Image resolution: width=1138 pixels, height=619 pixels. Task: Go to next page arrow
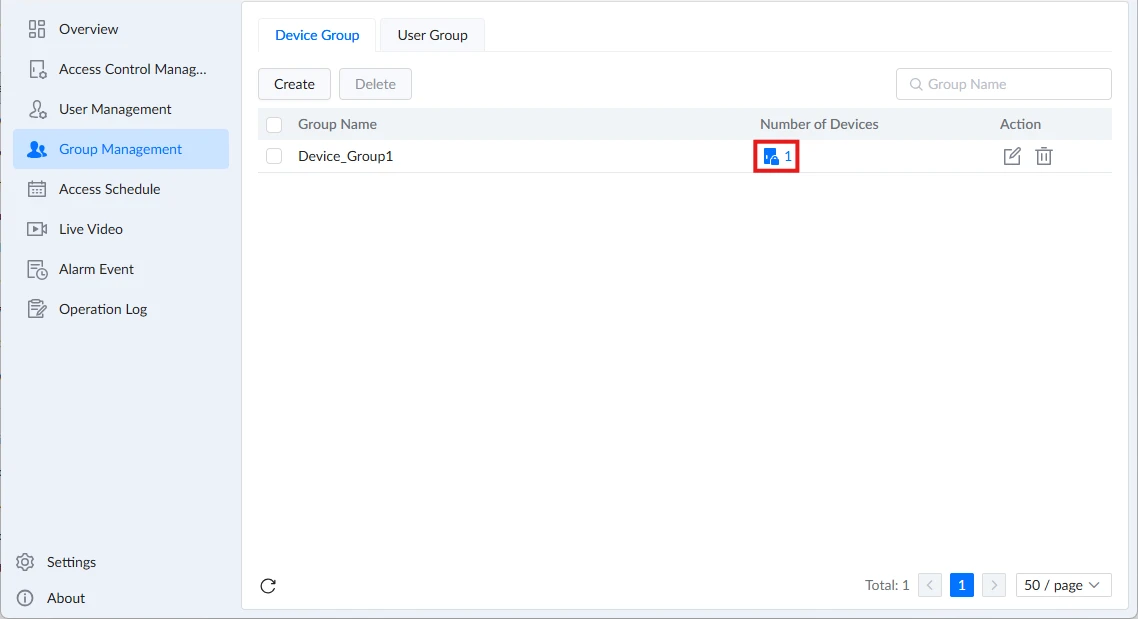[x=994, y=585]
